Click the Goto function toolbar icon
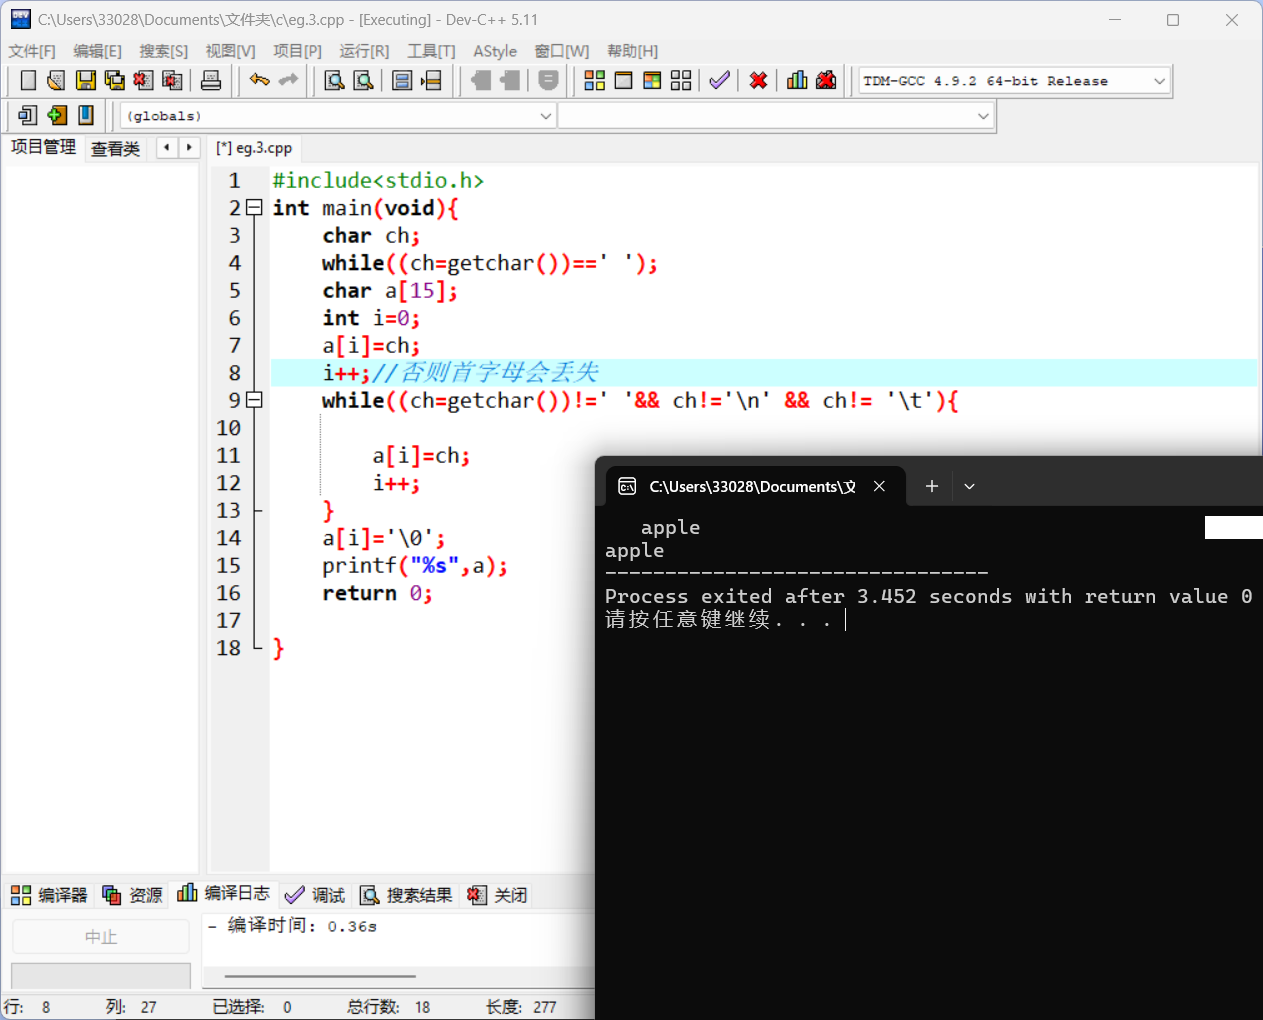1263x1020 pixels. [402, 81]
